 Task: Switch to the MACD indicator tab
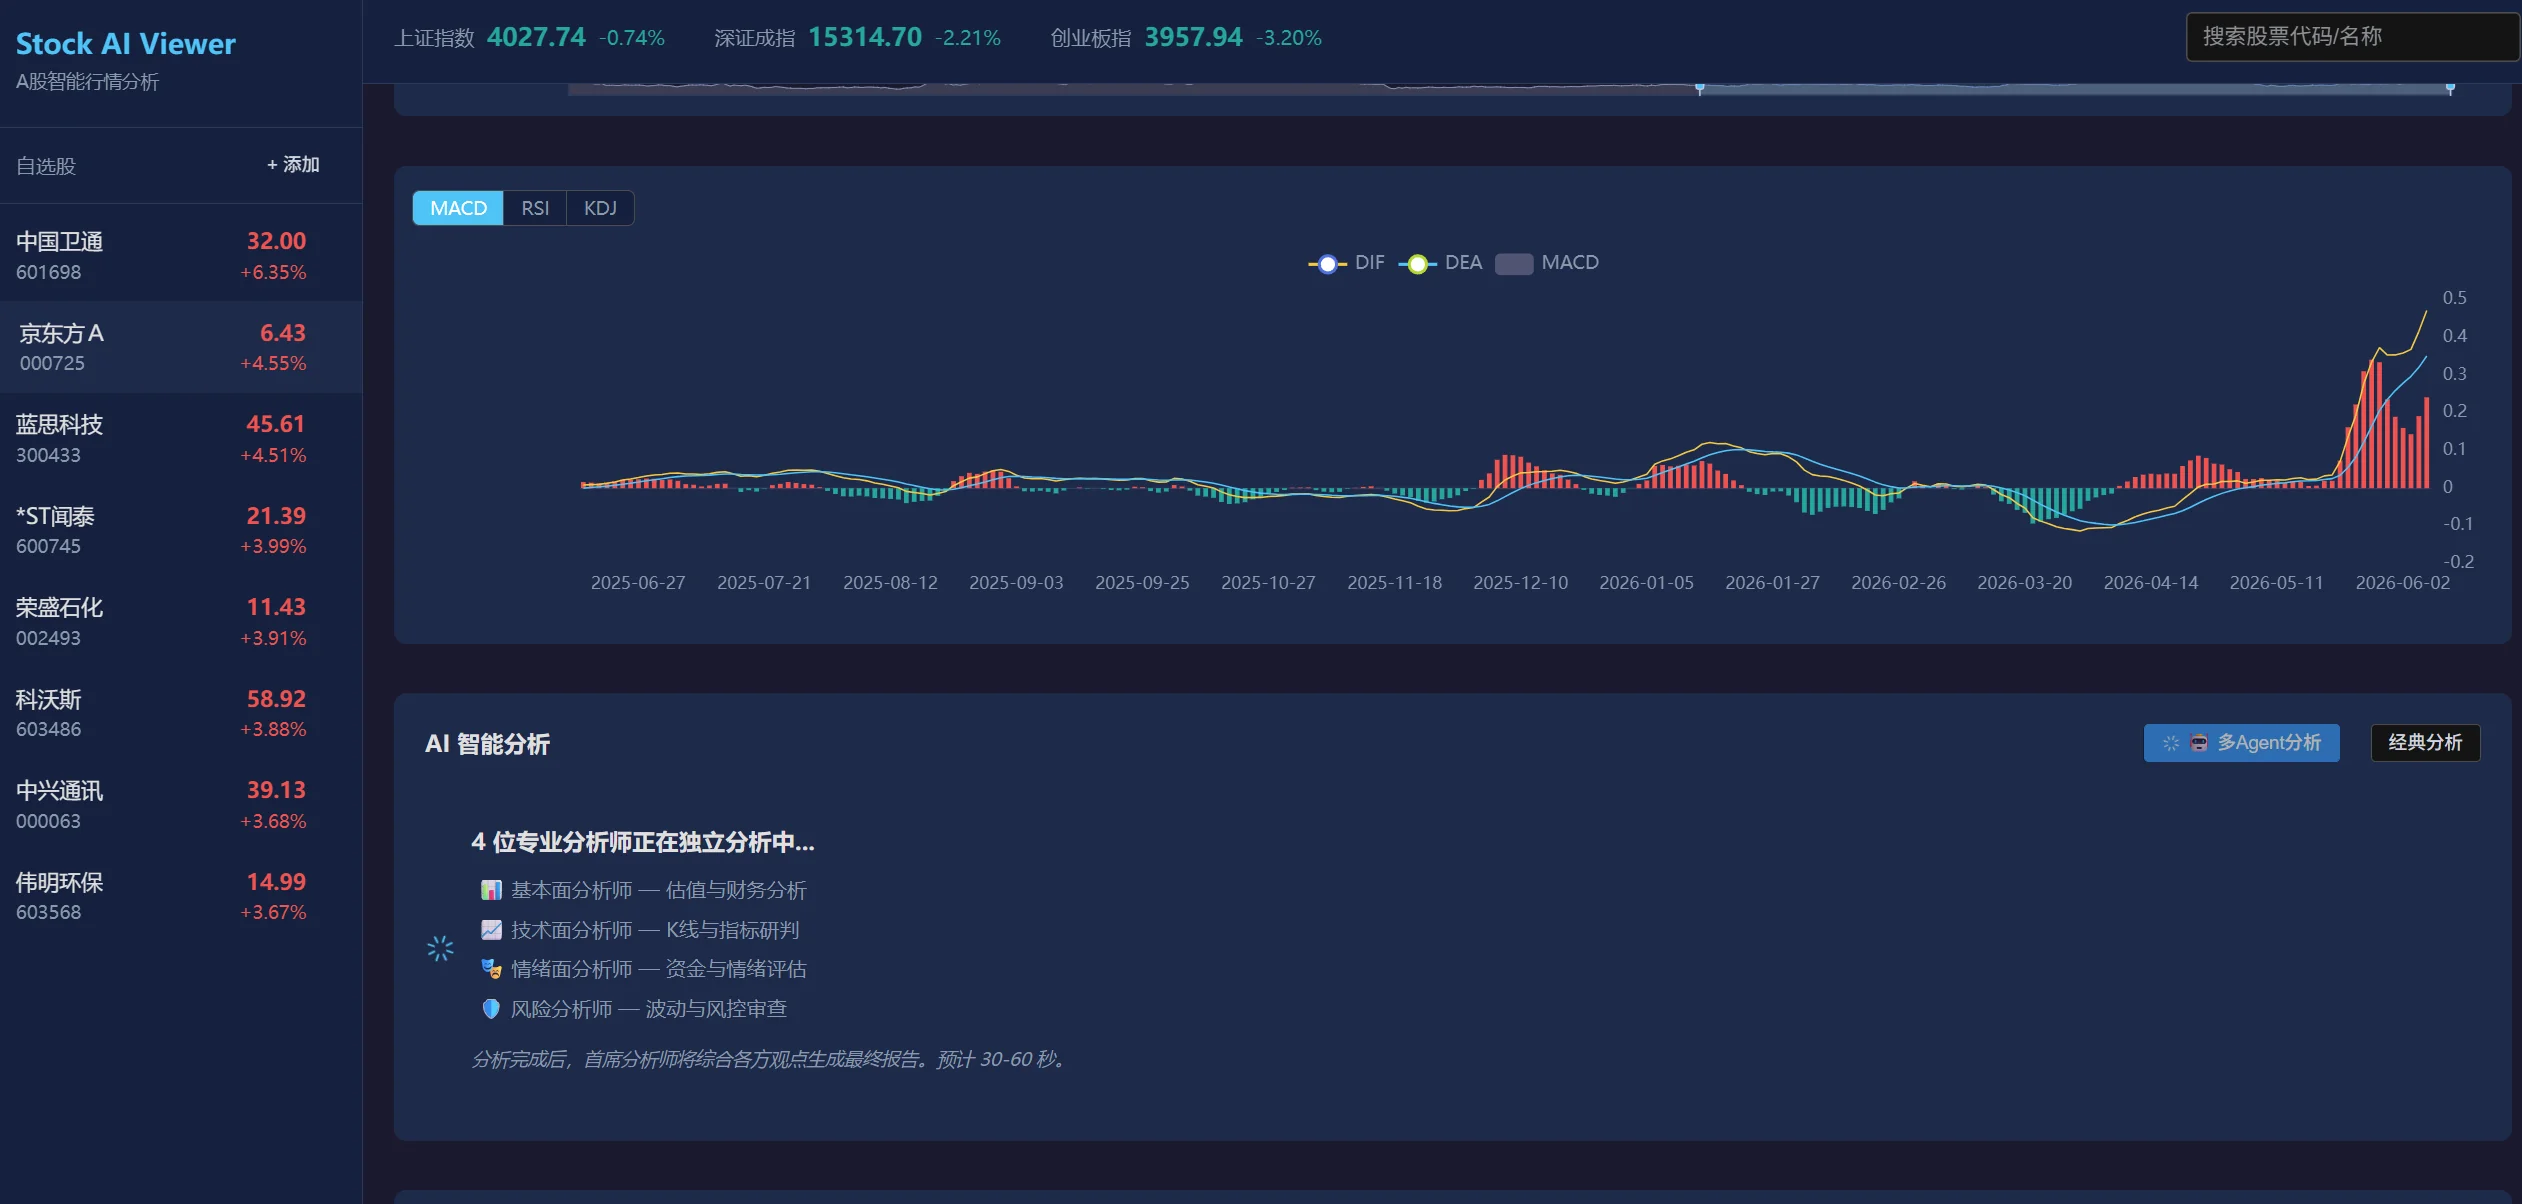[x=458, y=208]
